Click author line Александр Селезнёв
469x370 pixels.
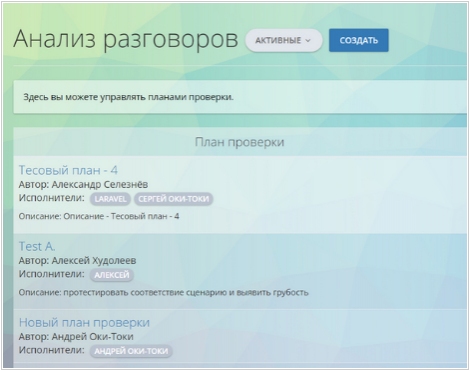pyautogui.click(x=83, y=184)
